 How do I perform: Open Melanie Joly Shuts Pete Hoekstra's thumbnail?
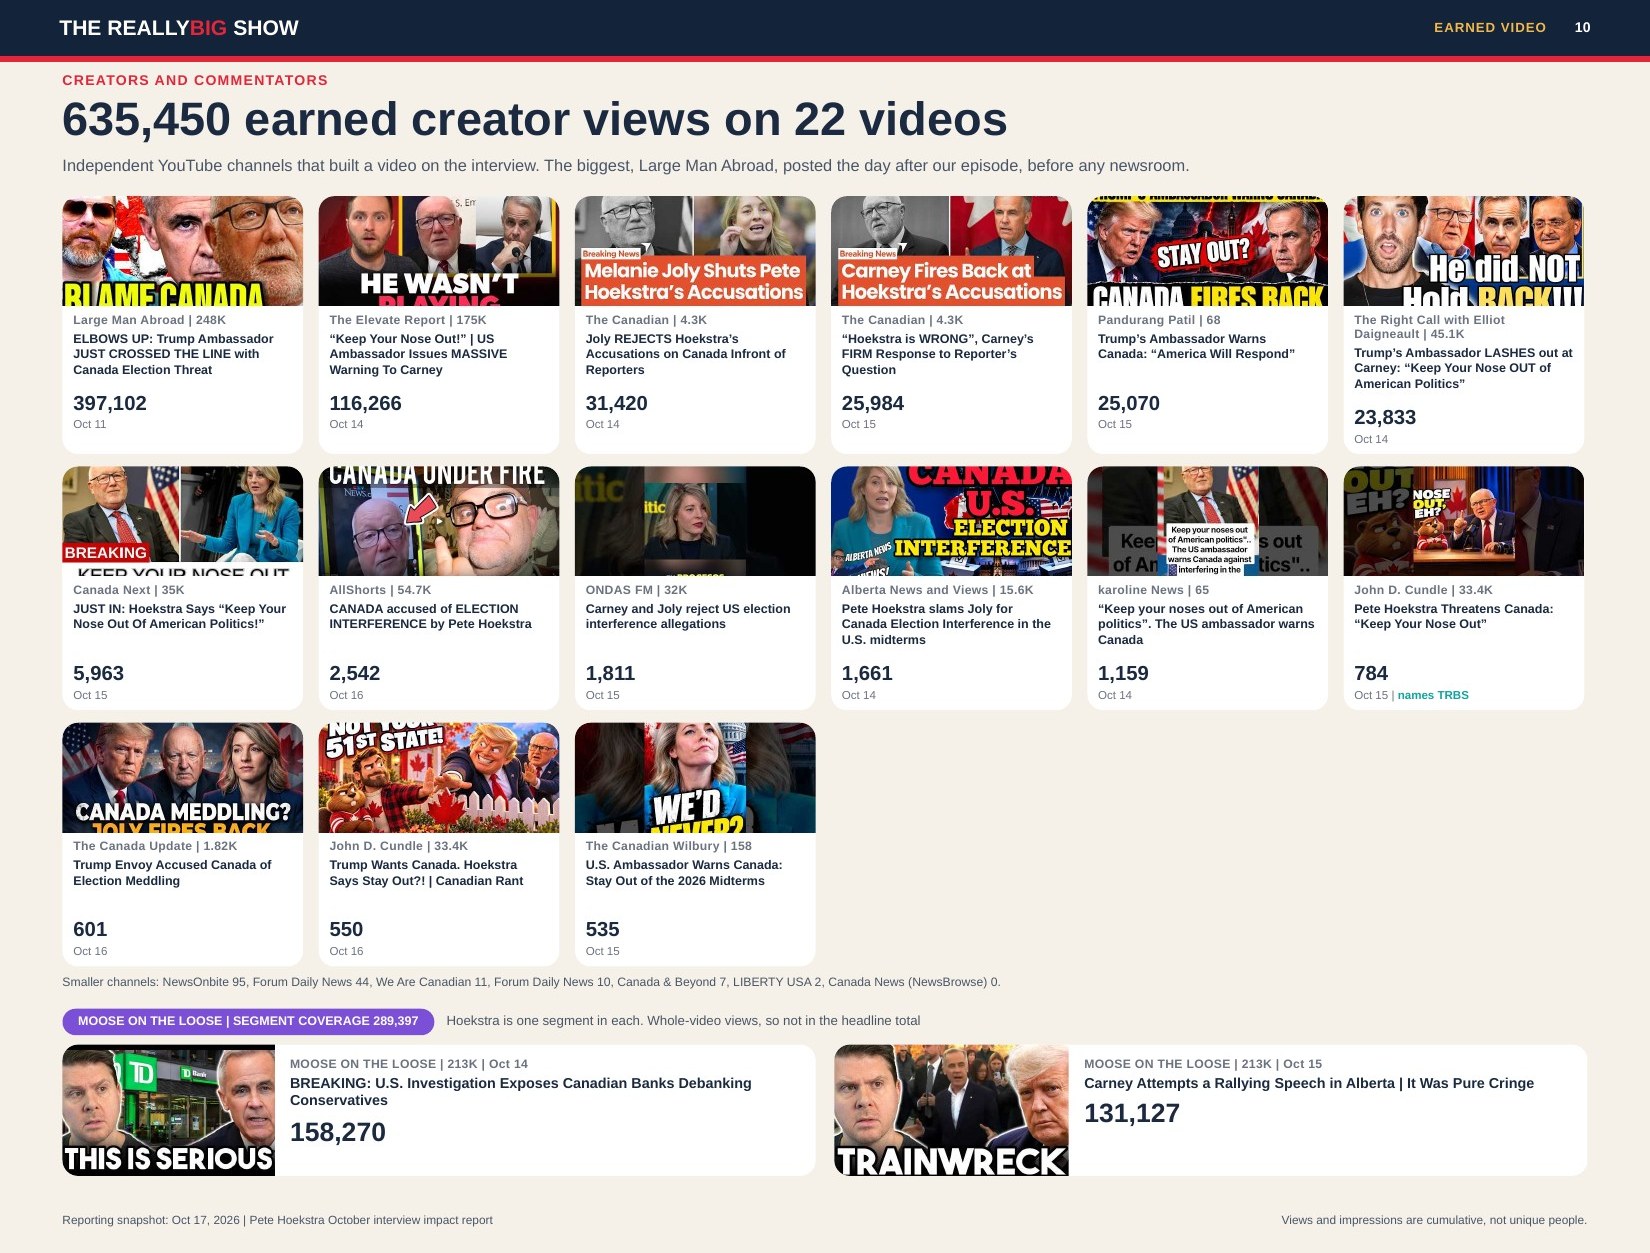tap(695, 251)
